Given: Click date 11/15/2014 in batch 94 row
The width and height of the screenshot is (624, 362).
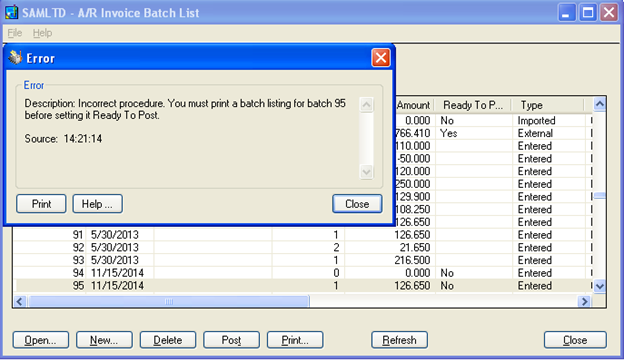Looking at the screenshot, I should click(117, 273).
